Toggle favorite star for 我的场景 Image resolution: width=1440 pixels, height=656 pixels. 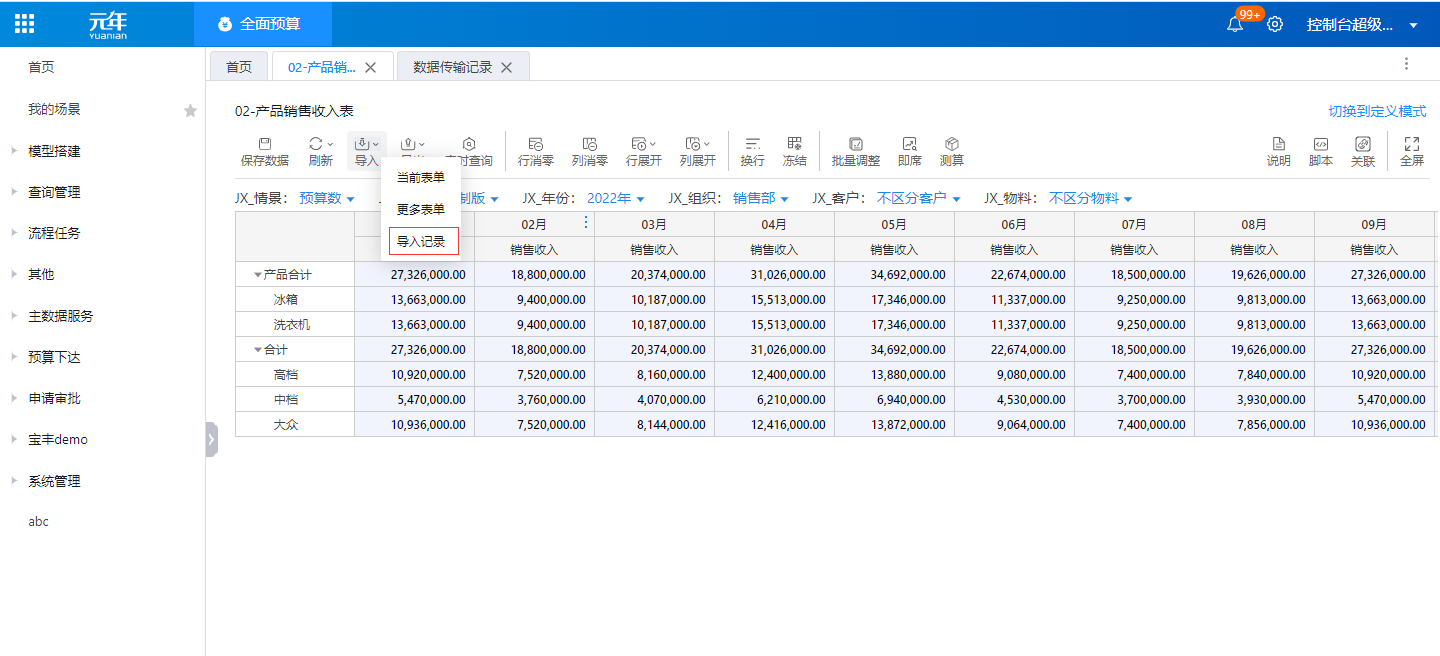pyautogui.click(x=190, y=110)
